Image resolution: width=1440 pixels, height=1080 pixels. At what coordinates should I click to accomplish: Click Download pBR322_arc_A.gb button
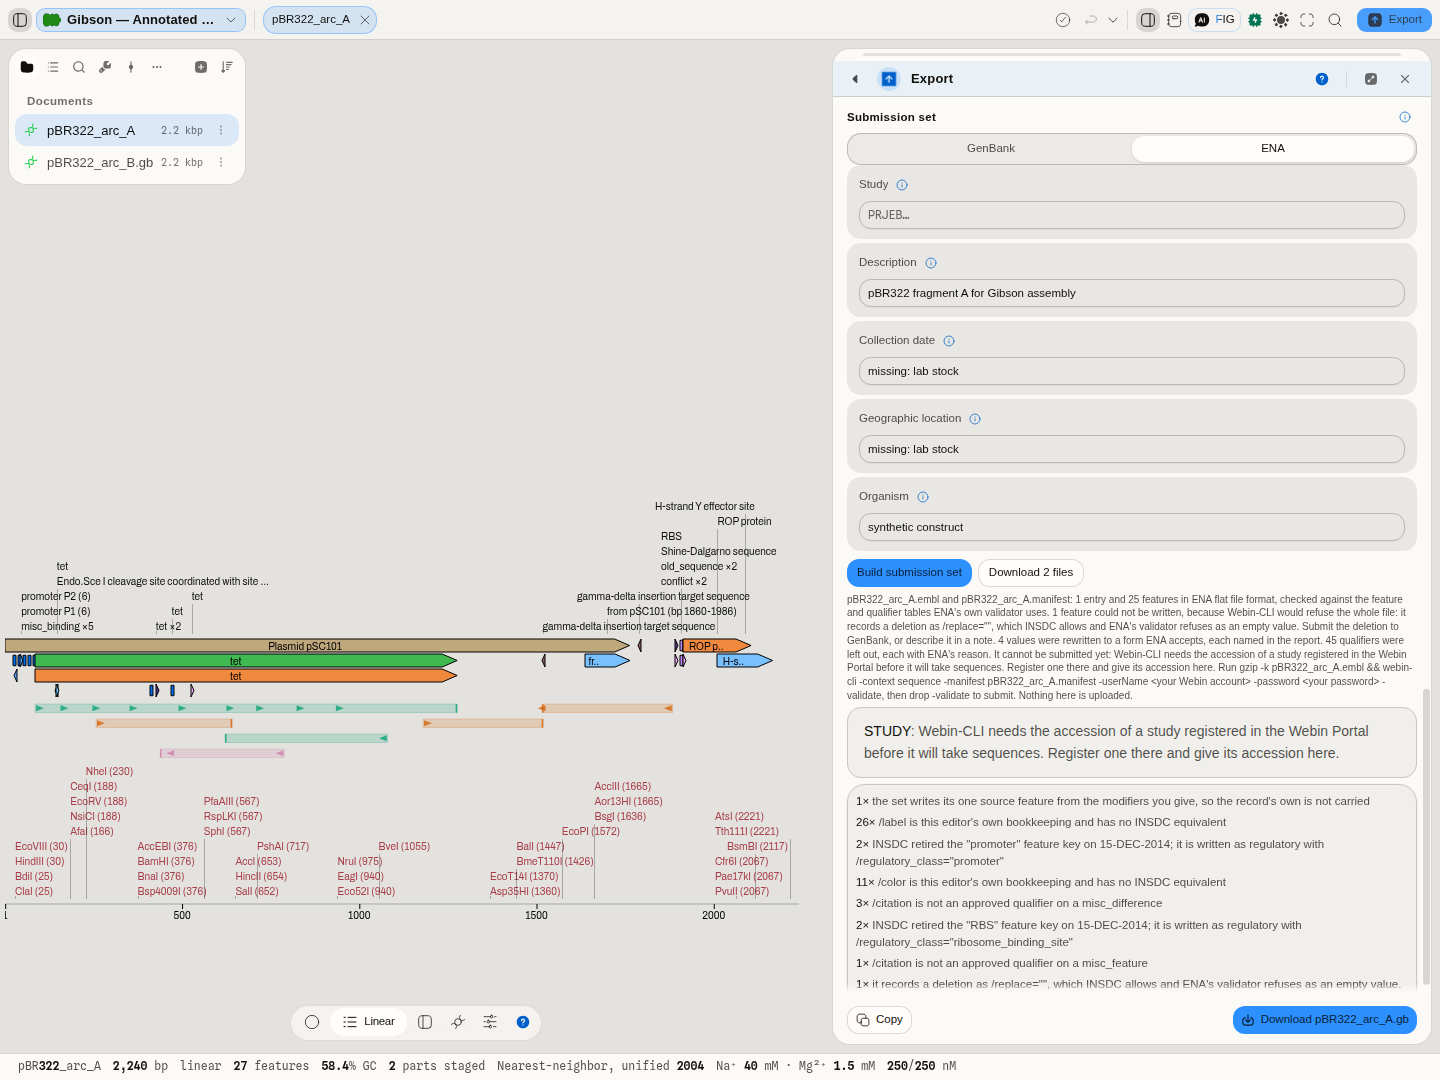tap(1325, 1020)
